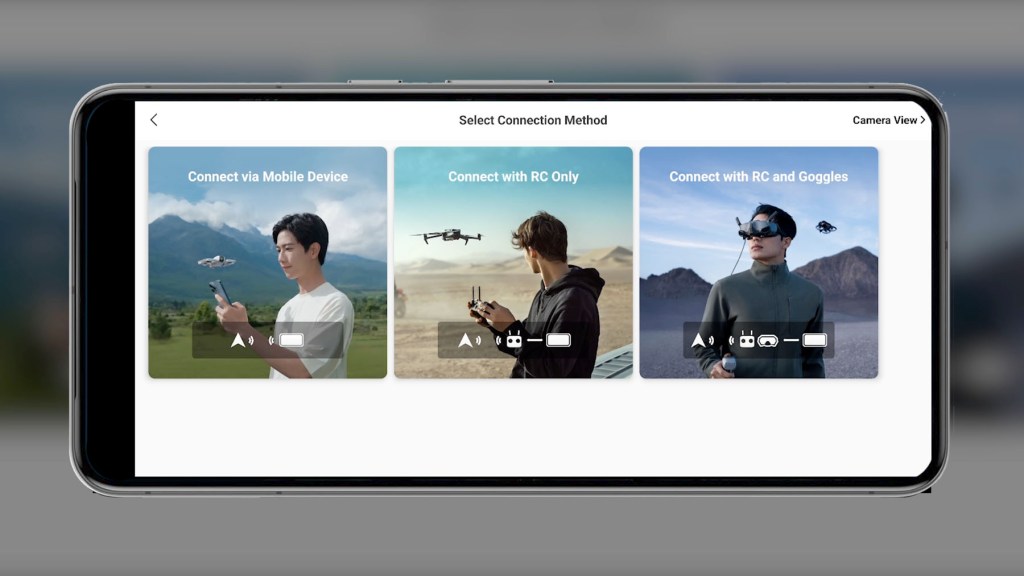This screenshot has width=1024, height=576.
Task: Click the chevron next to Camera View
Action: (x=922, y=120)
